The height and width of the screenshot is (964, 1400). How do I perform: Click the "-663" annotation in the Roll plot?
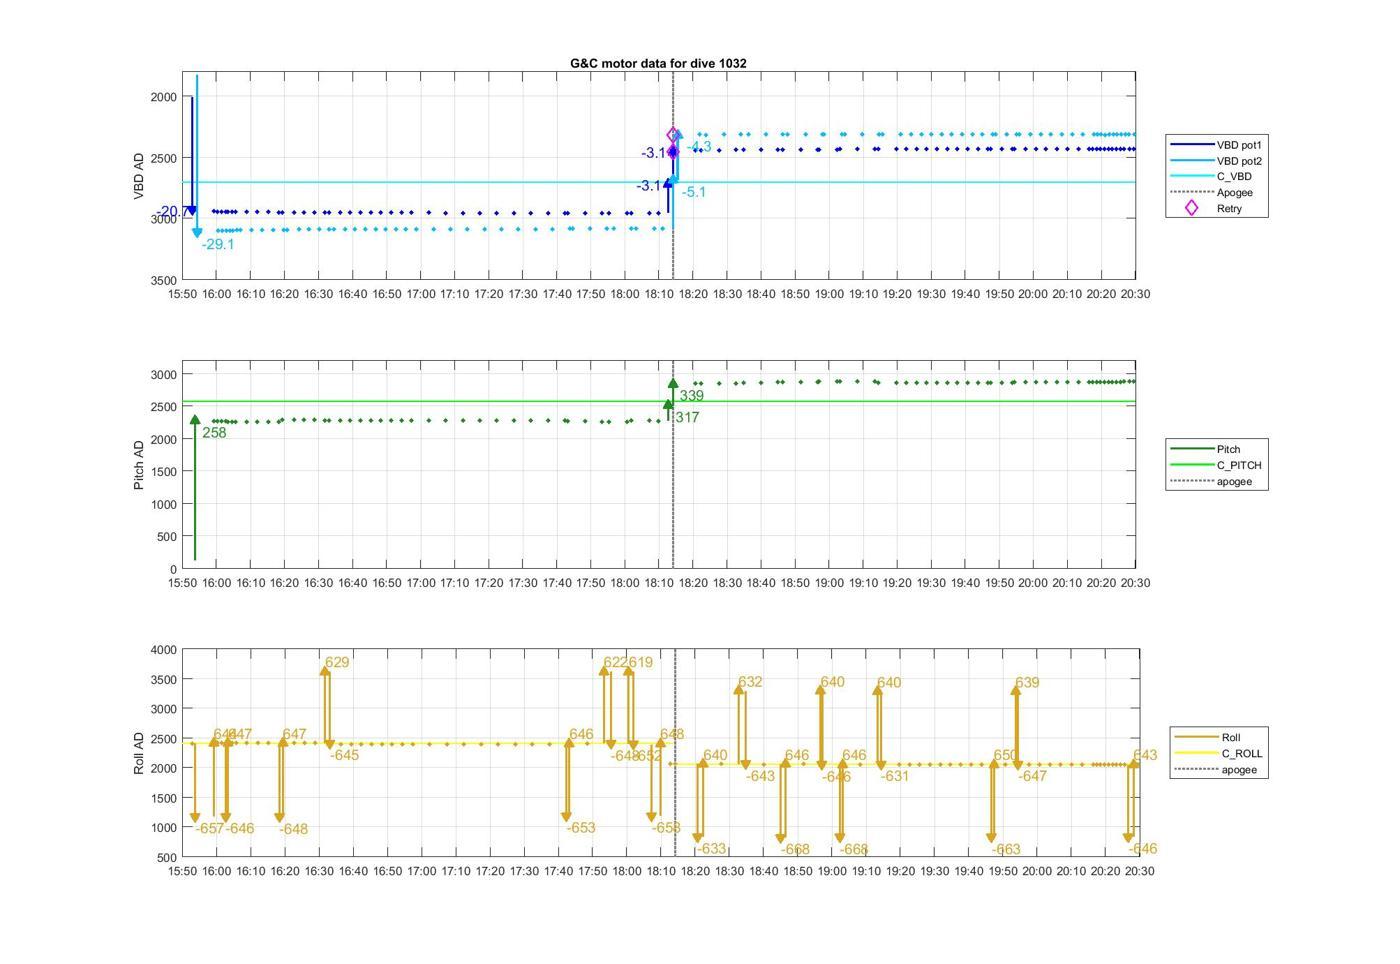(x=1006, y=850)
